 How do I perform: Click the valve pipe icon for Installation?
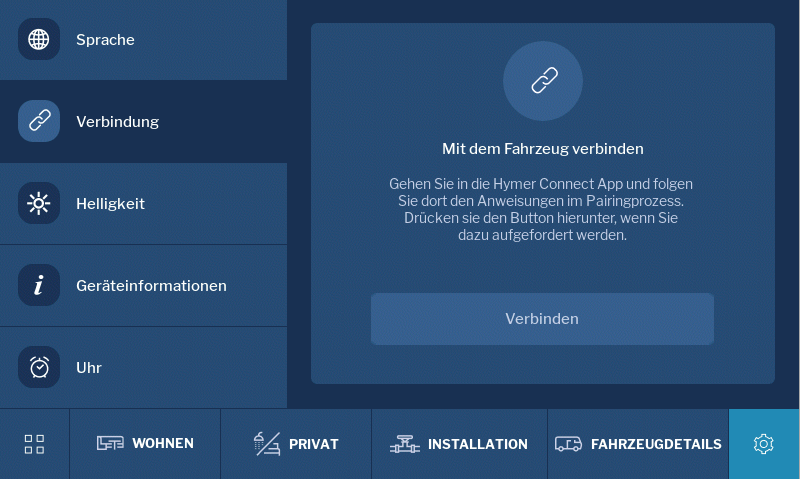[x=404, y=444]
